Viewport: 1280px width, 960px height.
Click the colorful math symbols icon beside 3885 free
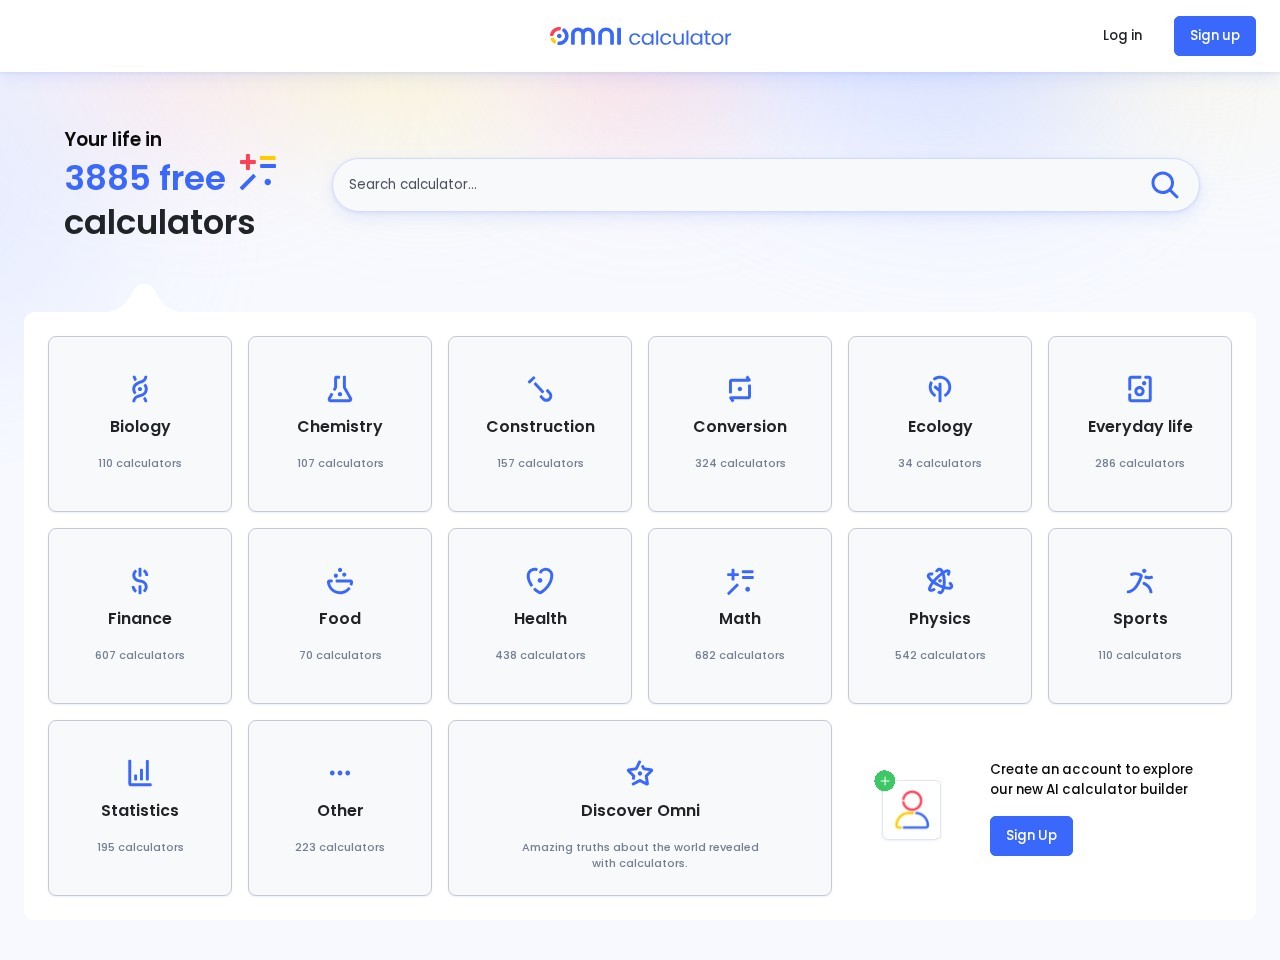(257, 172)
